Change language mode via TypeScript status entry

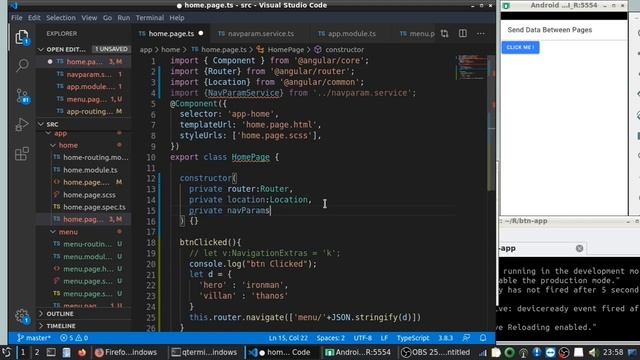413,338
